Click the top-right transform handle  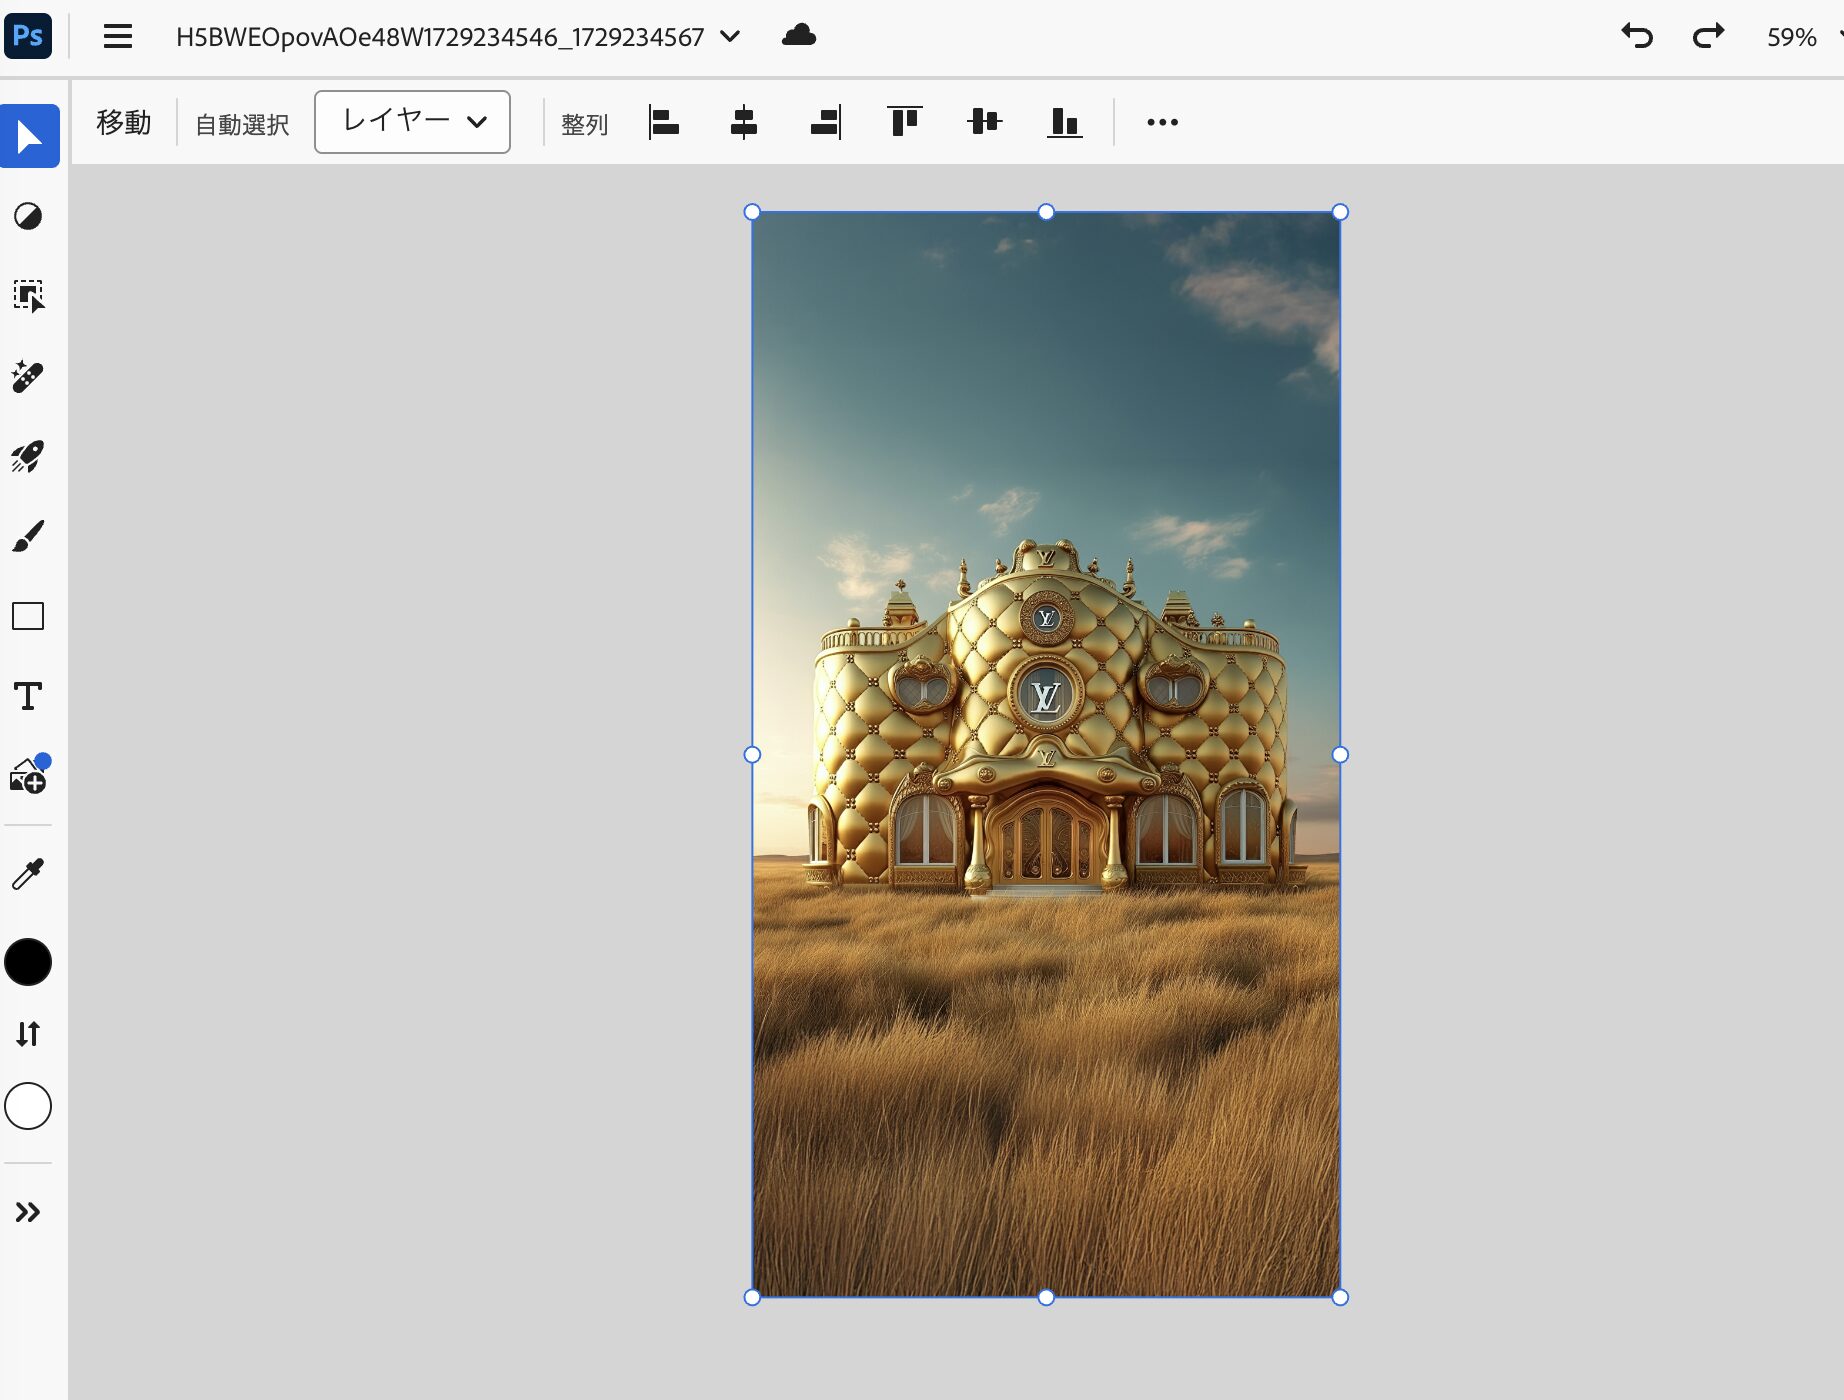click(x=1340, y=212)
